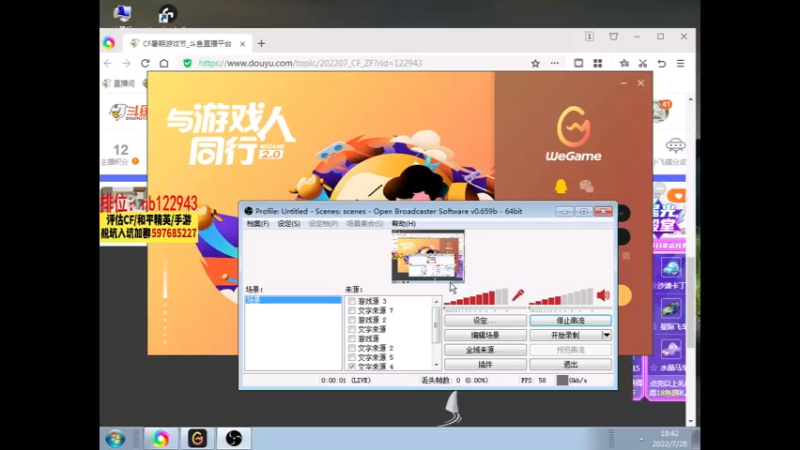Click the sources list scroll-up arrow
Viewport: 800px width, 450px height.
pyautogui.click(x=436, y=302)
